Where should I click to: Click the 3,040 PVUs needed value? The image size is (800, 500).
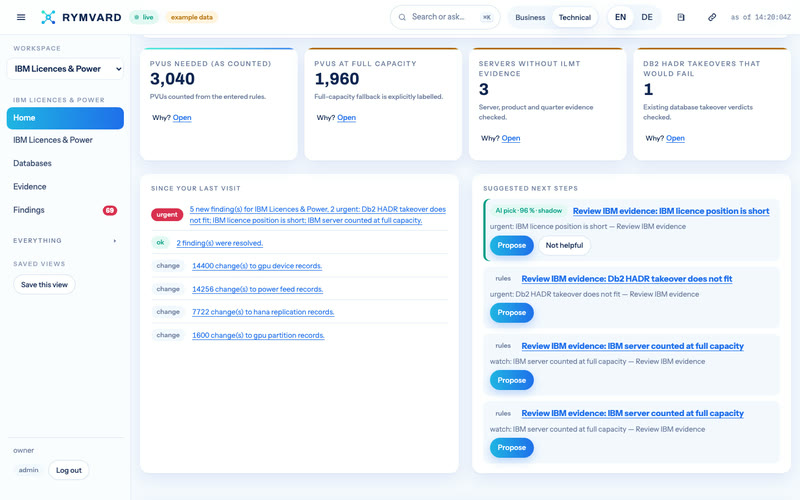172,79
